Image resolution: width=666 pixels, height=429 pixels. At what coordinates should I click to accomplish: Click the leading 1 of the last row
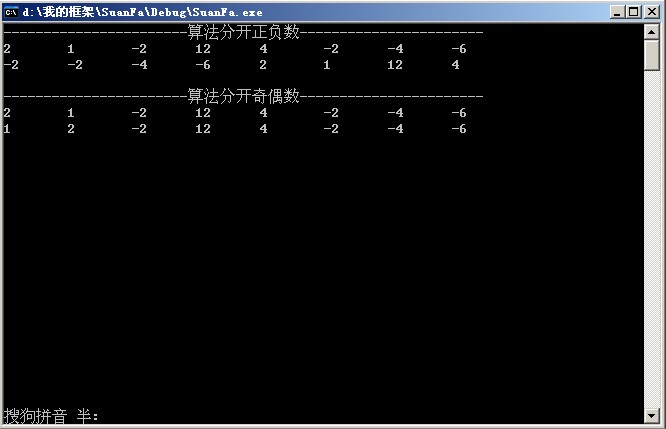coord(7,129)
